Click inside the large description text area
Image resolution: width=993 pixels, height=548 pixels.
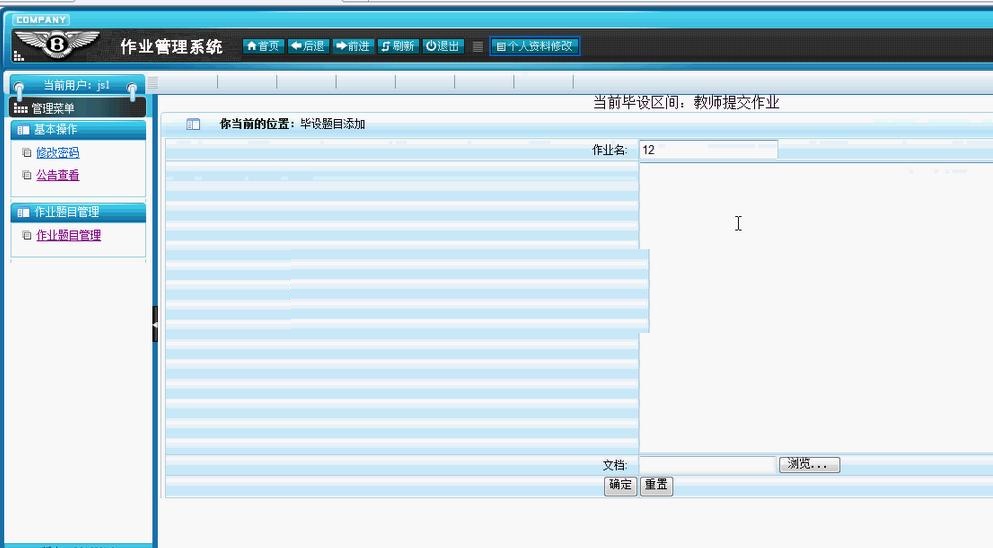(816, 308)
